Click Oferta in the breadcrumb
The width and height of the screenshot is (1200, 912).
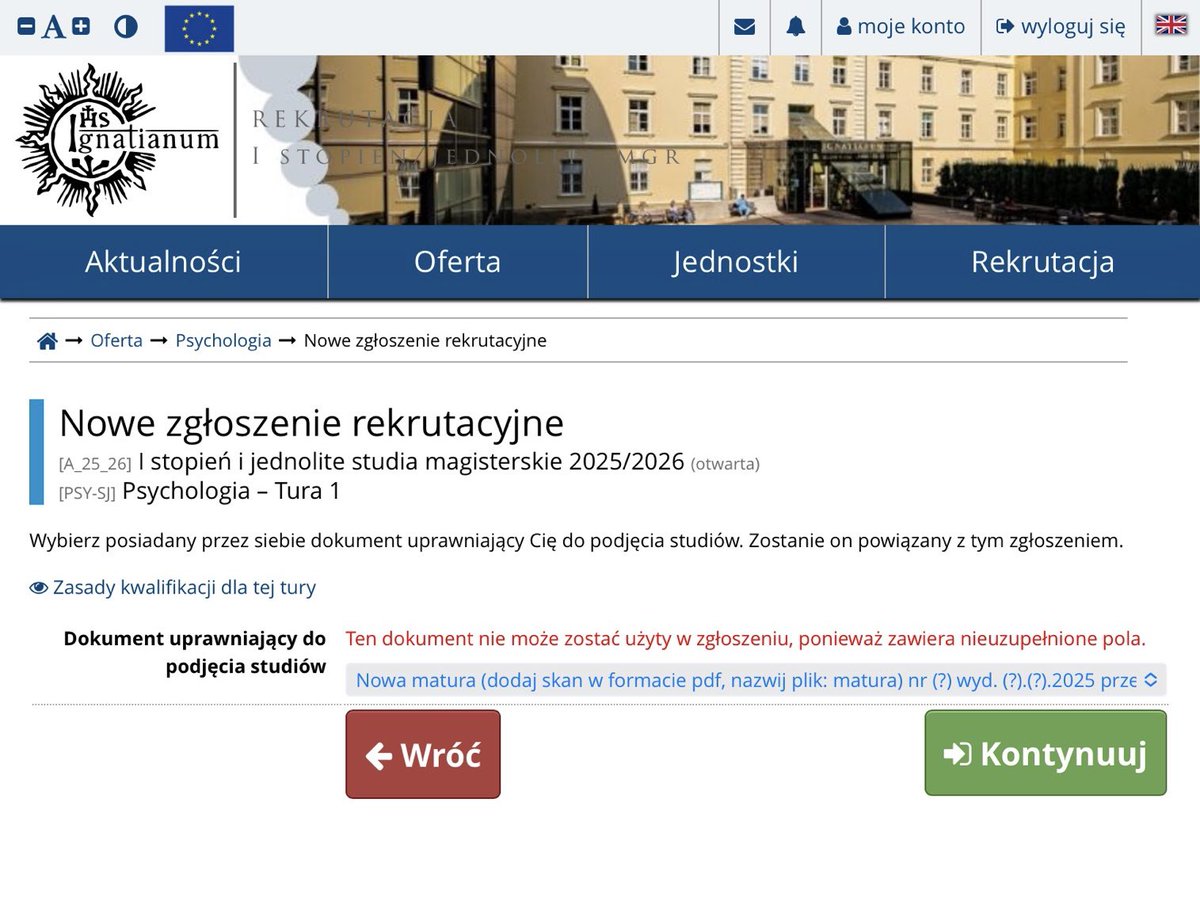pyautogui.click(x=117, y=340)
